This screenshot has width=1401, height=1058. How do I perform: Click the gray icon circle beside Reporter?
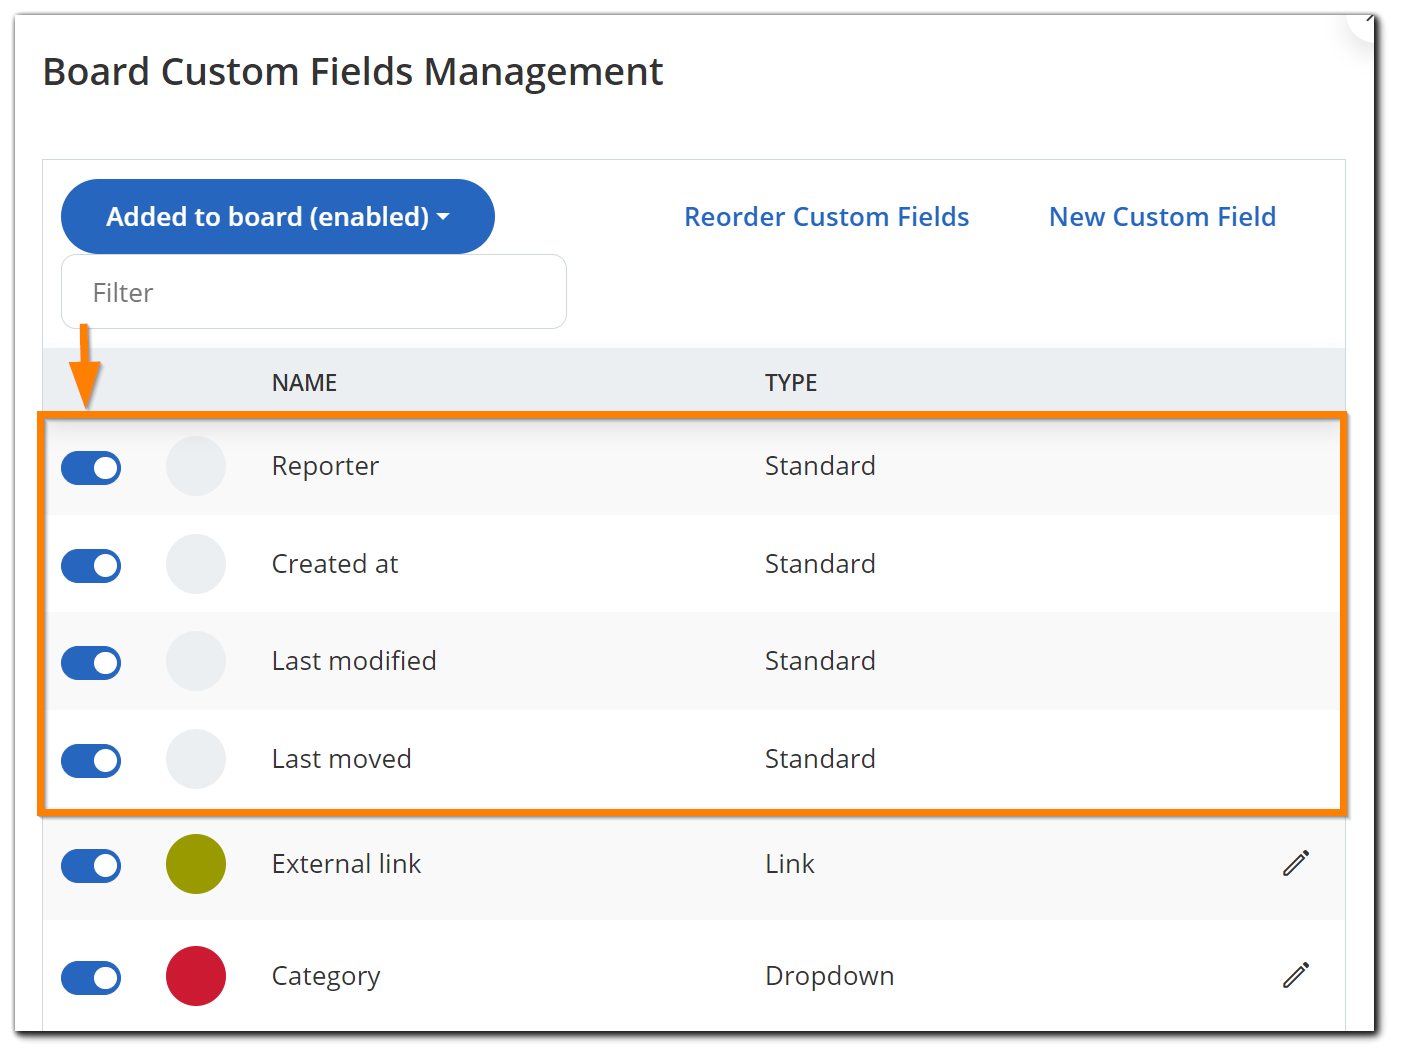[x=196, y=466]
